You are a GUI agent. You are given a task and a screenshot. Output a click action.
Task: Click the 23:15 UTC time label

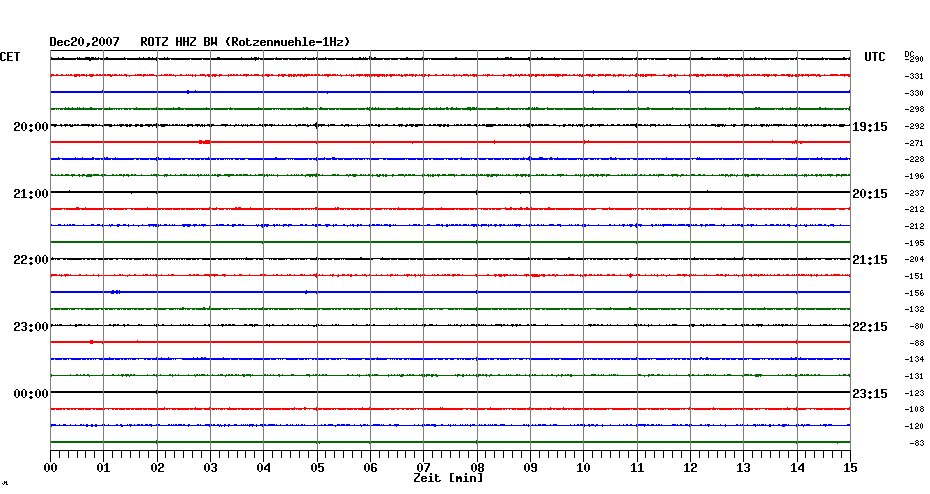(x=870, y=394)
